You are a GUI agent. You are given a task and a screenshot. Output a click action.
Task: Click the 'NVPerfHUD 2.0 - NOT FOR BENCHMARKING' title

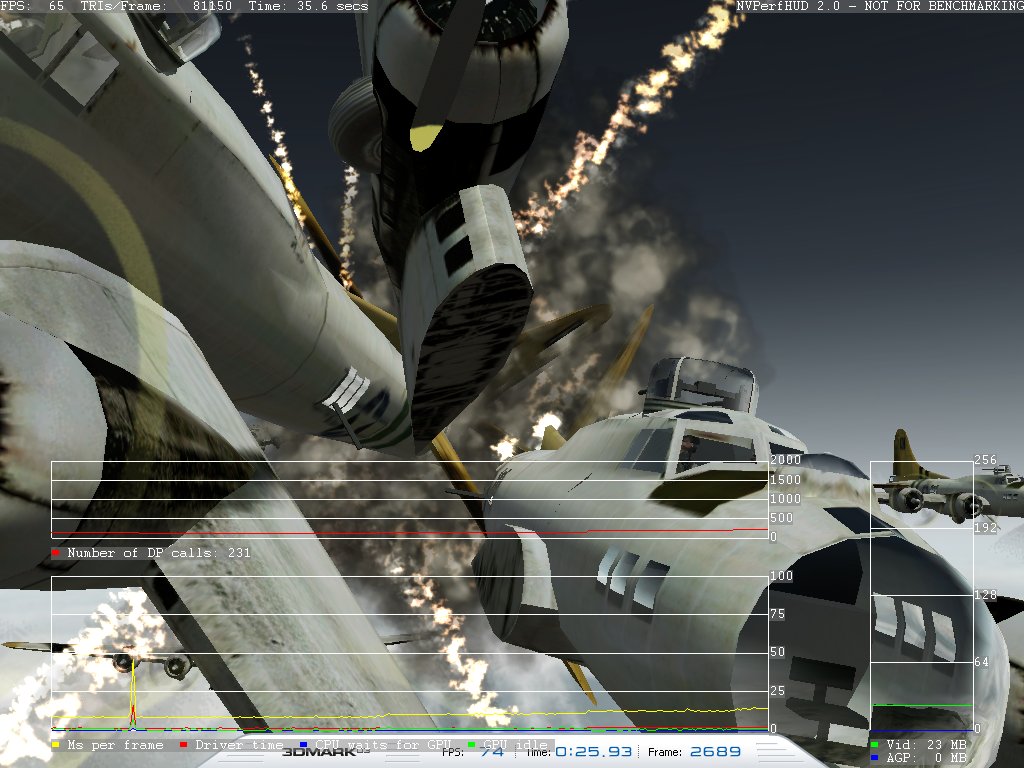(x=880, y=7)
